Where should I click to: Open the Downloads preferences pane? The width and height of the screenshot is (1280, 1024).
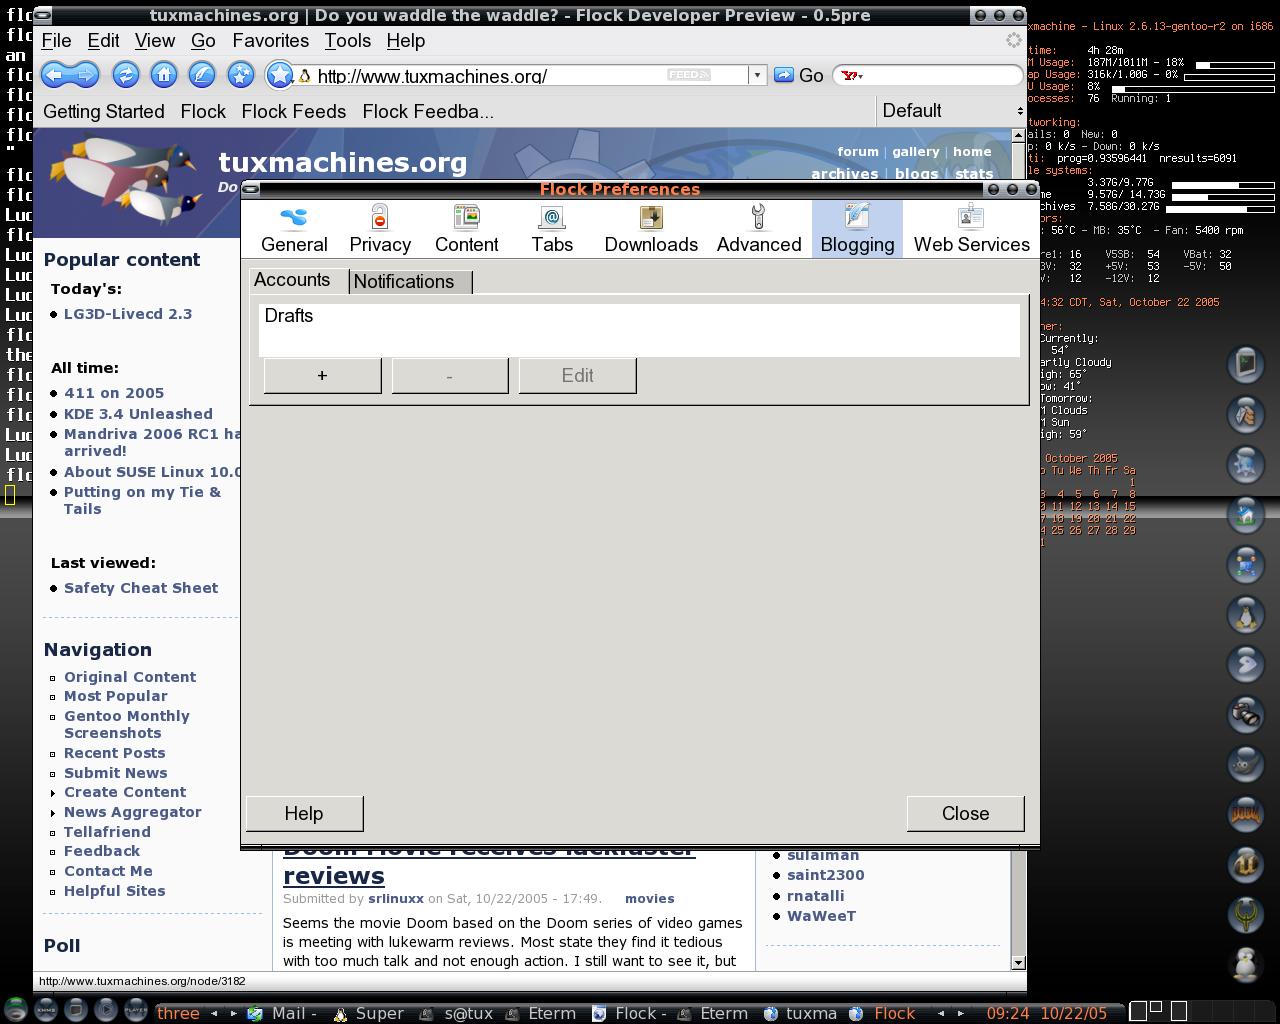point(651,229)
